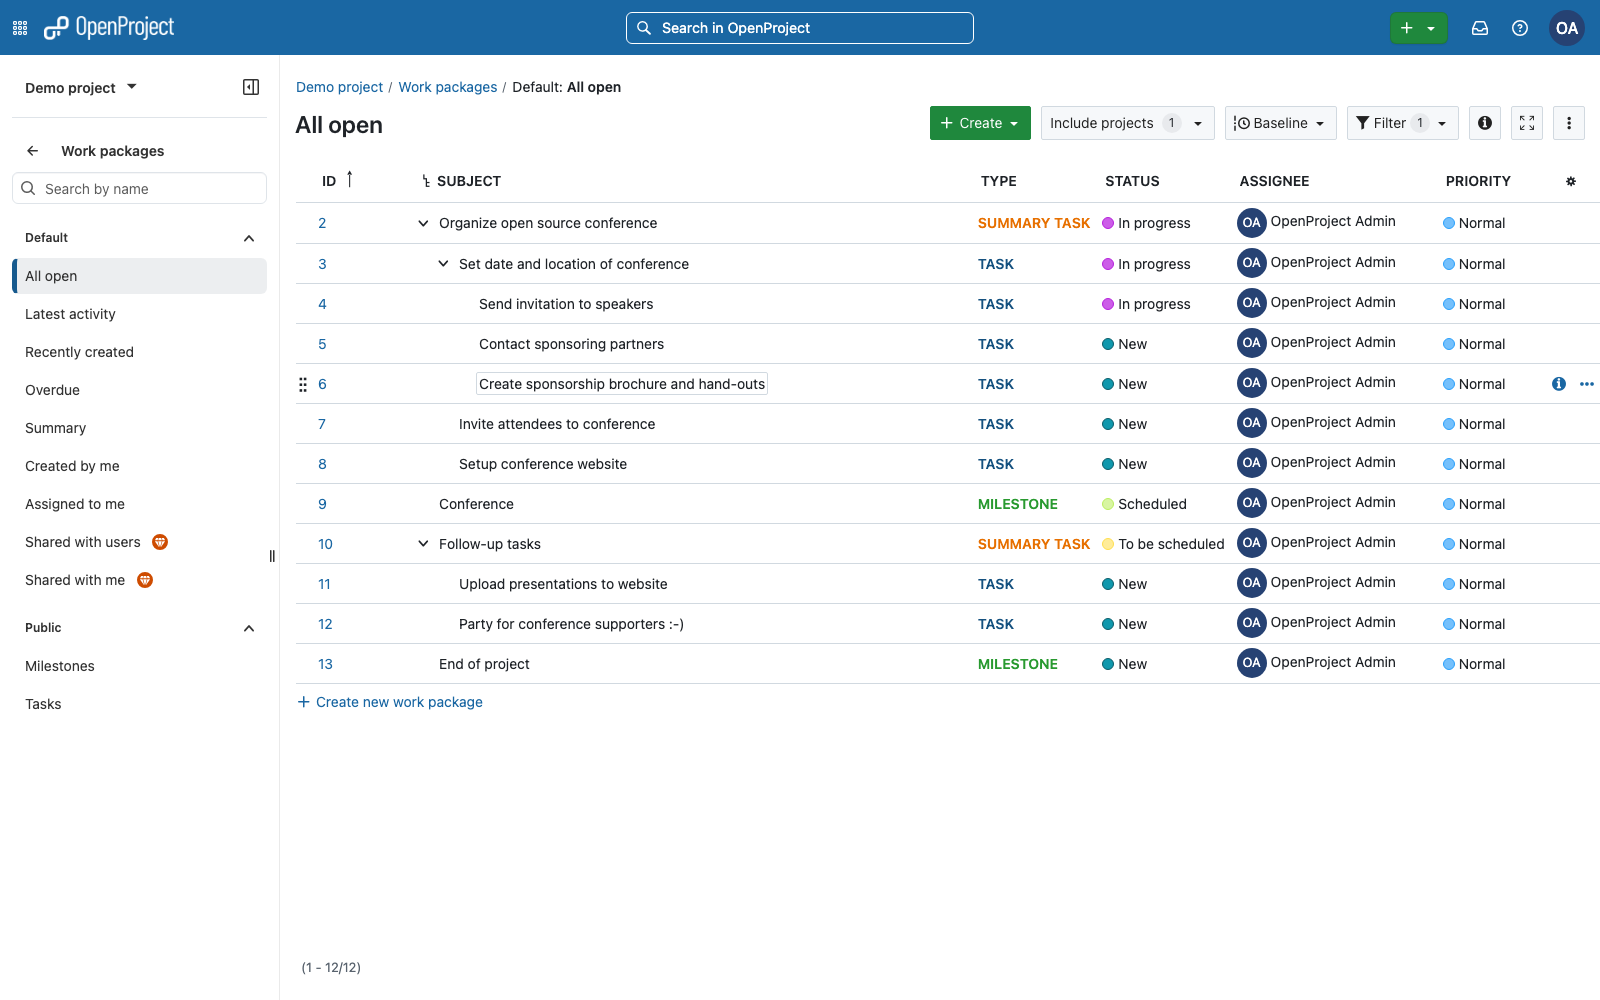Click To be scheduled status cell
This screenshot has width=1600, height=1000.
point(1163,544)
